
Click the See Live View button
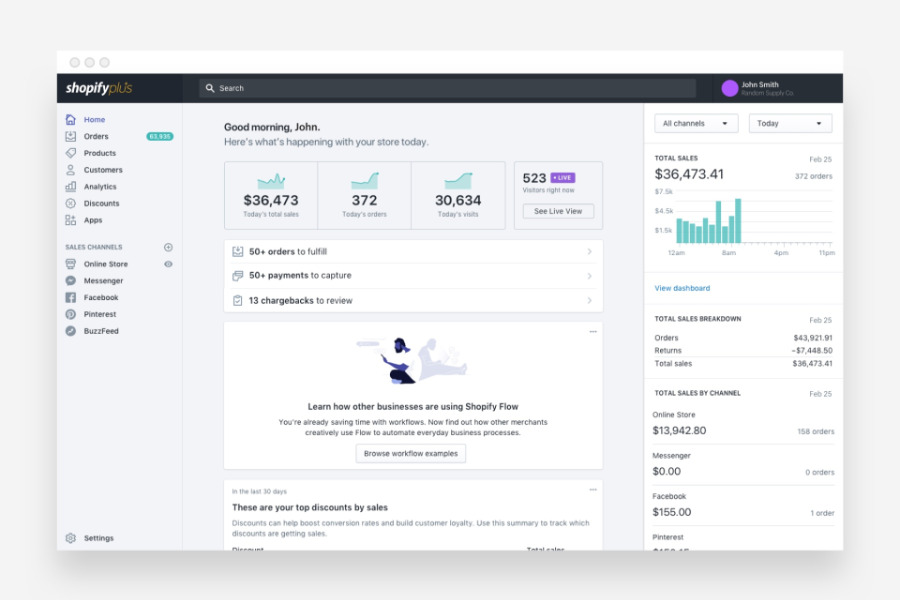558,211
